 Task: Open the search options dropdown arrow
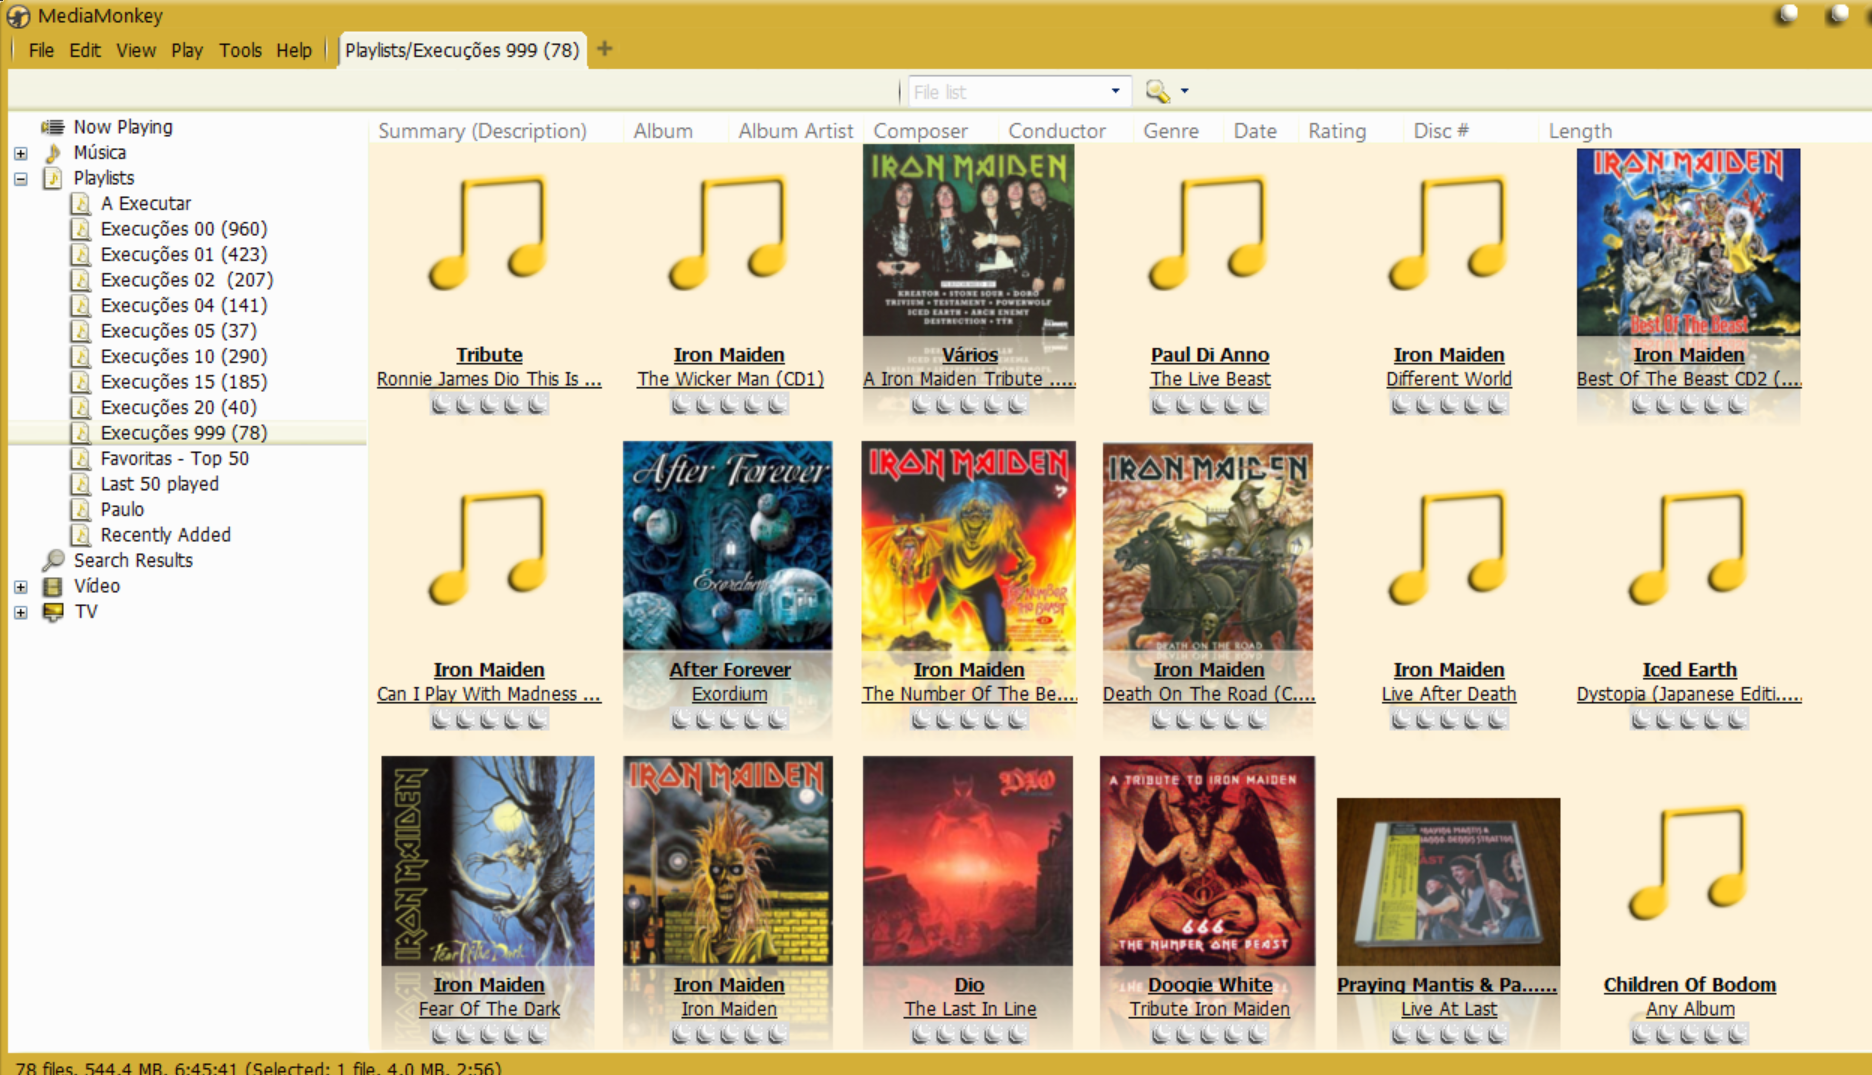(1185, 91)
